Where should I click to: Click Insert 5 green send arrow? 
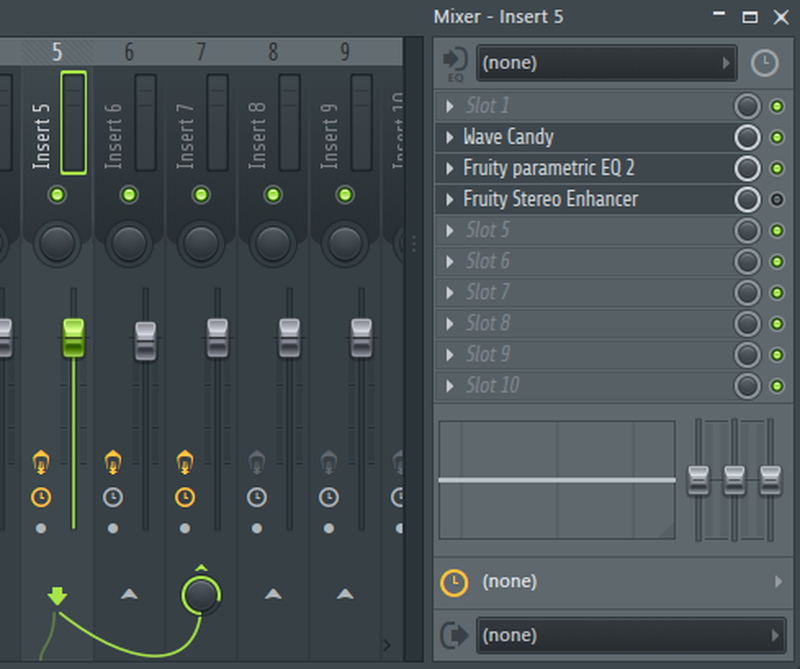coord(57,596)
